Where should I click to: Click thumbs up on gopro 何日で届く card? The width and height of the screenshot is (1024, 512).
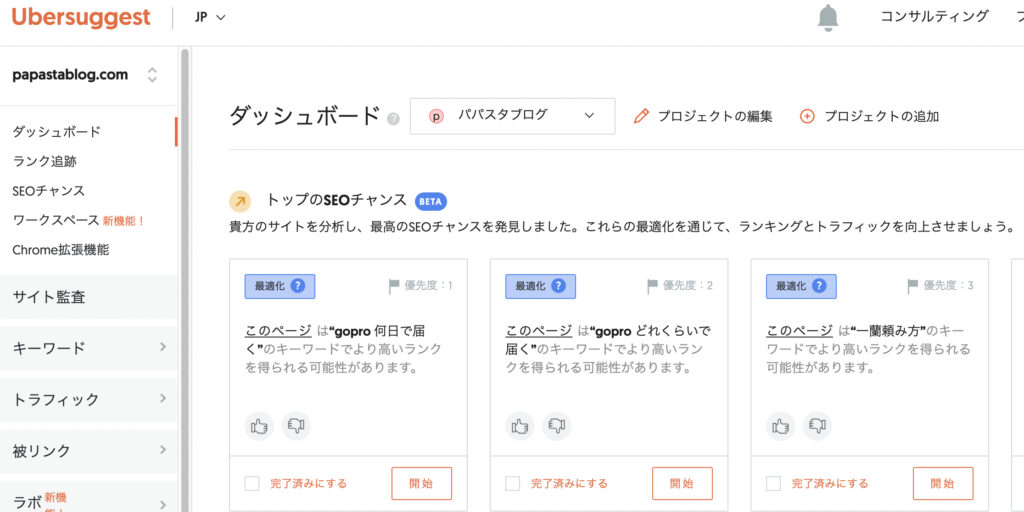259,426
